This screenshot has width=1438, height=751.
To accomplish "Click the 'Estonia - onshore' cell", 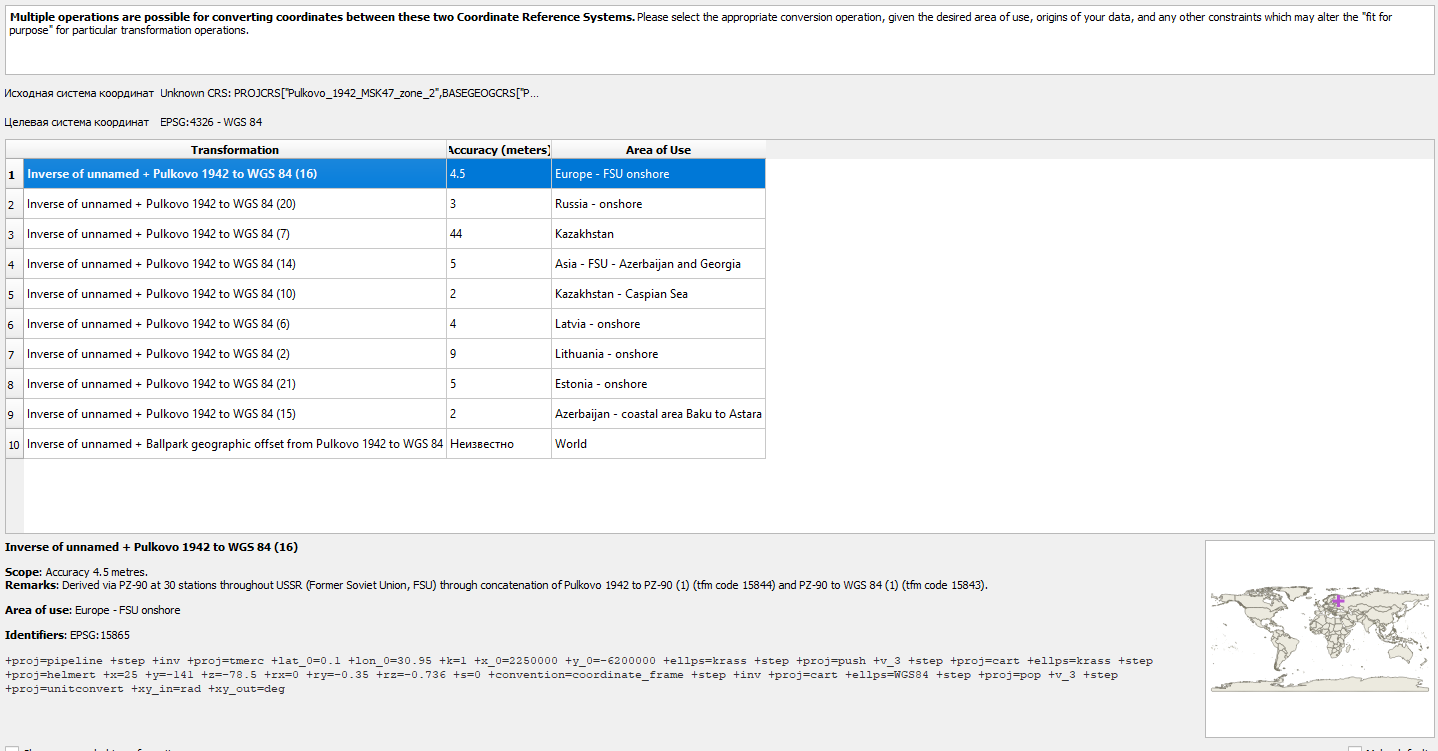I will click(658, 384).
